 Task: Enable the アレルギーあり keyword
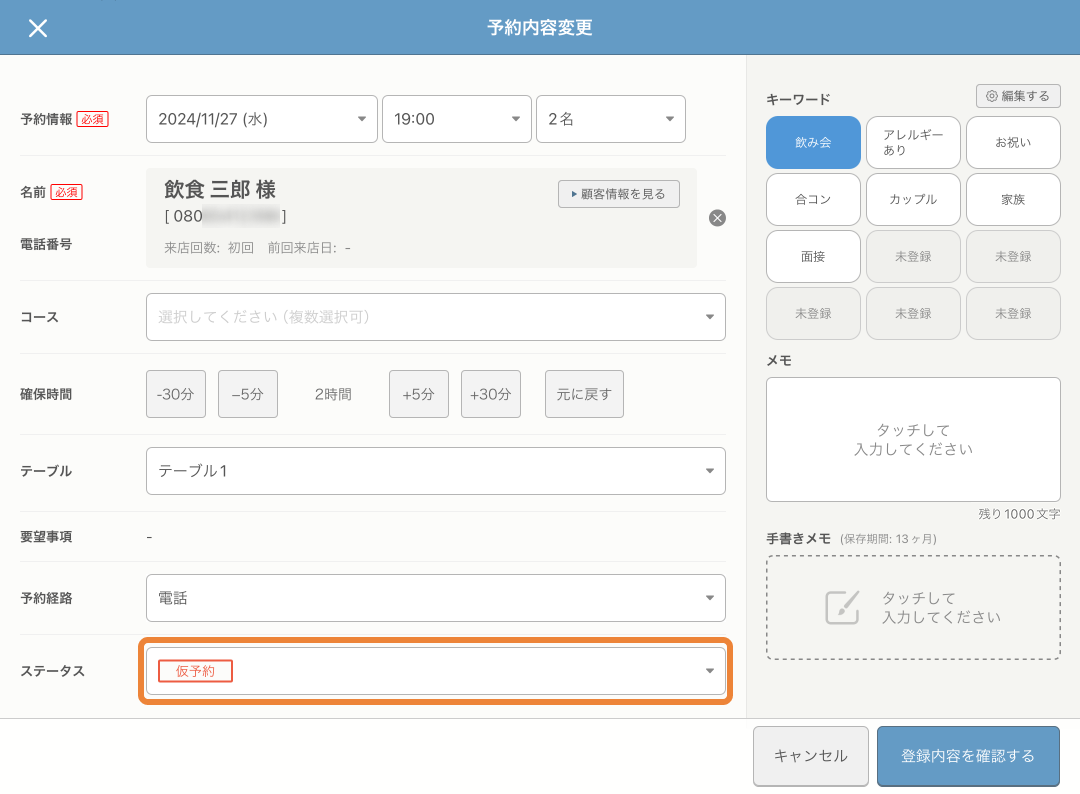tap(913, 142)
